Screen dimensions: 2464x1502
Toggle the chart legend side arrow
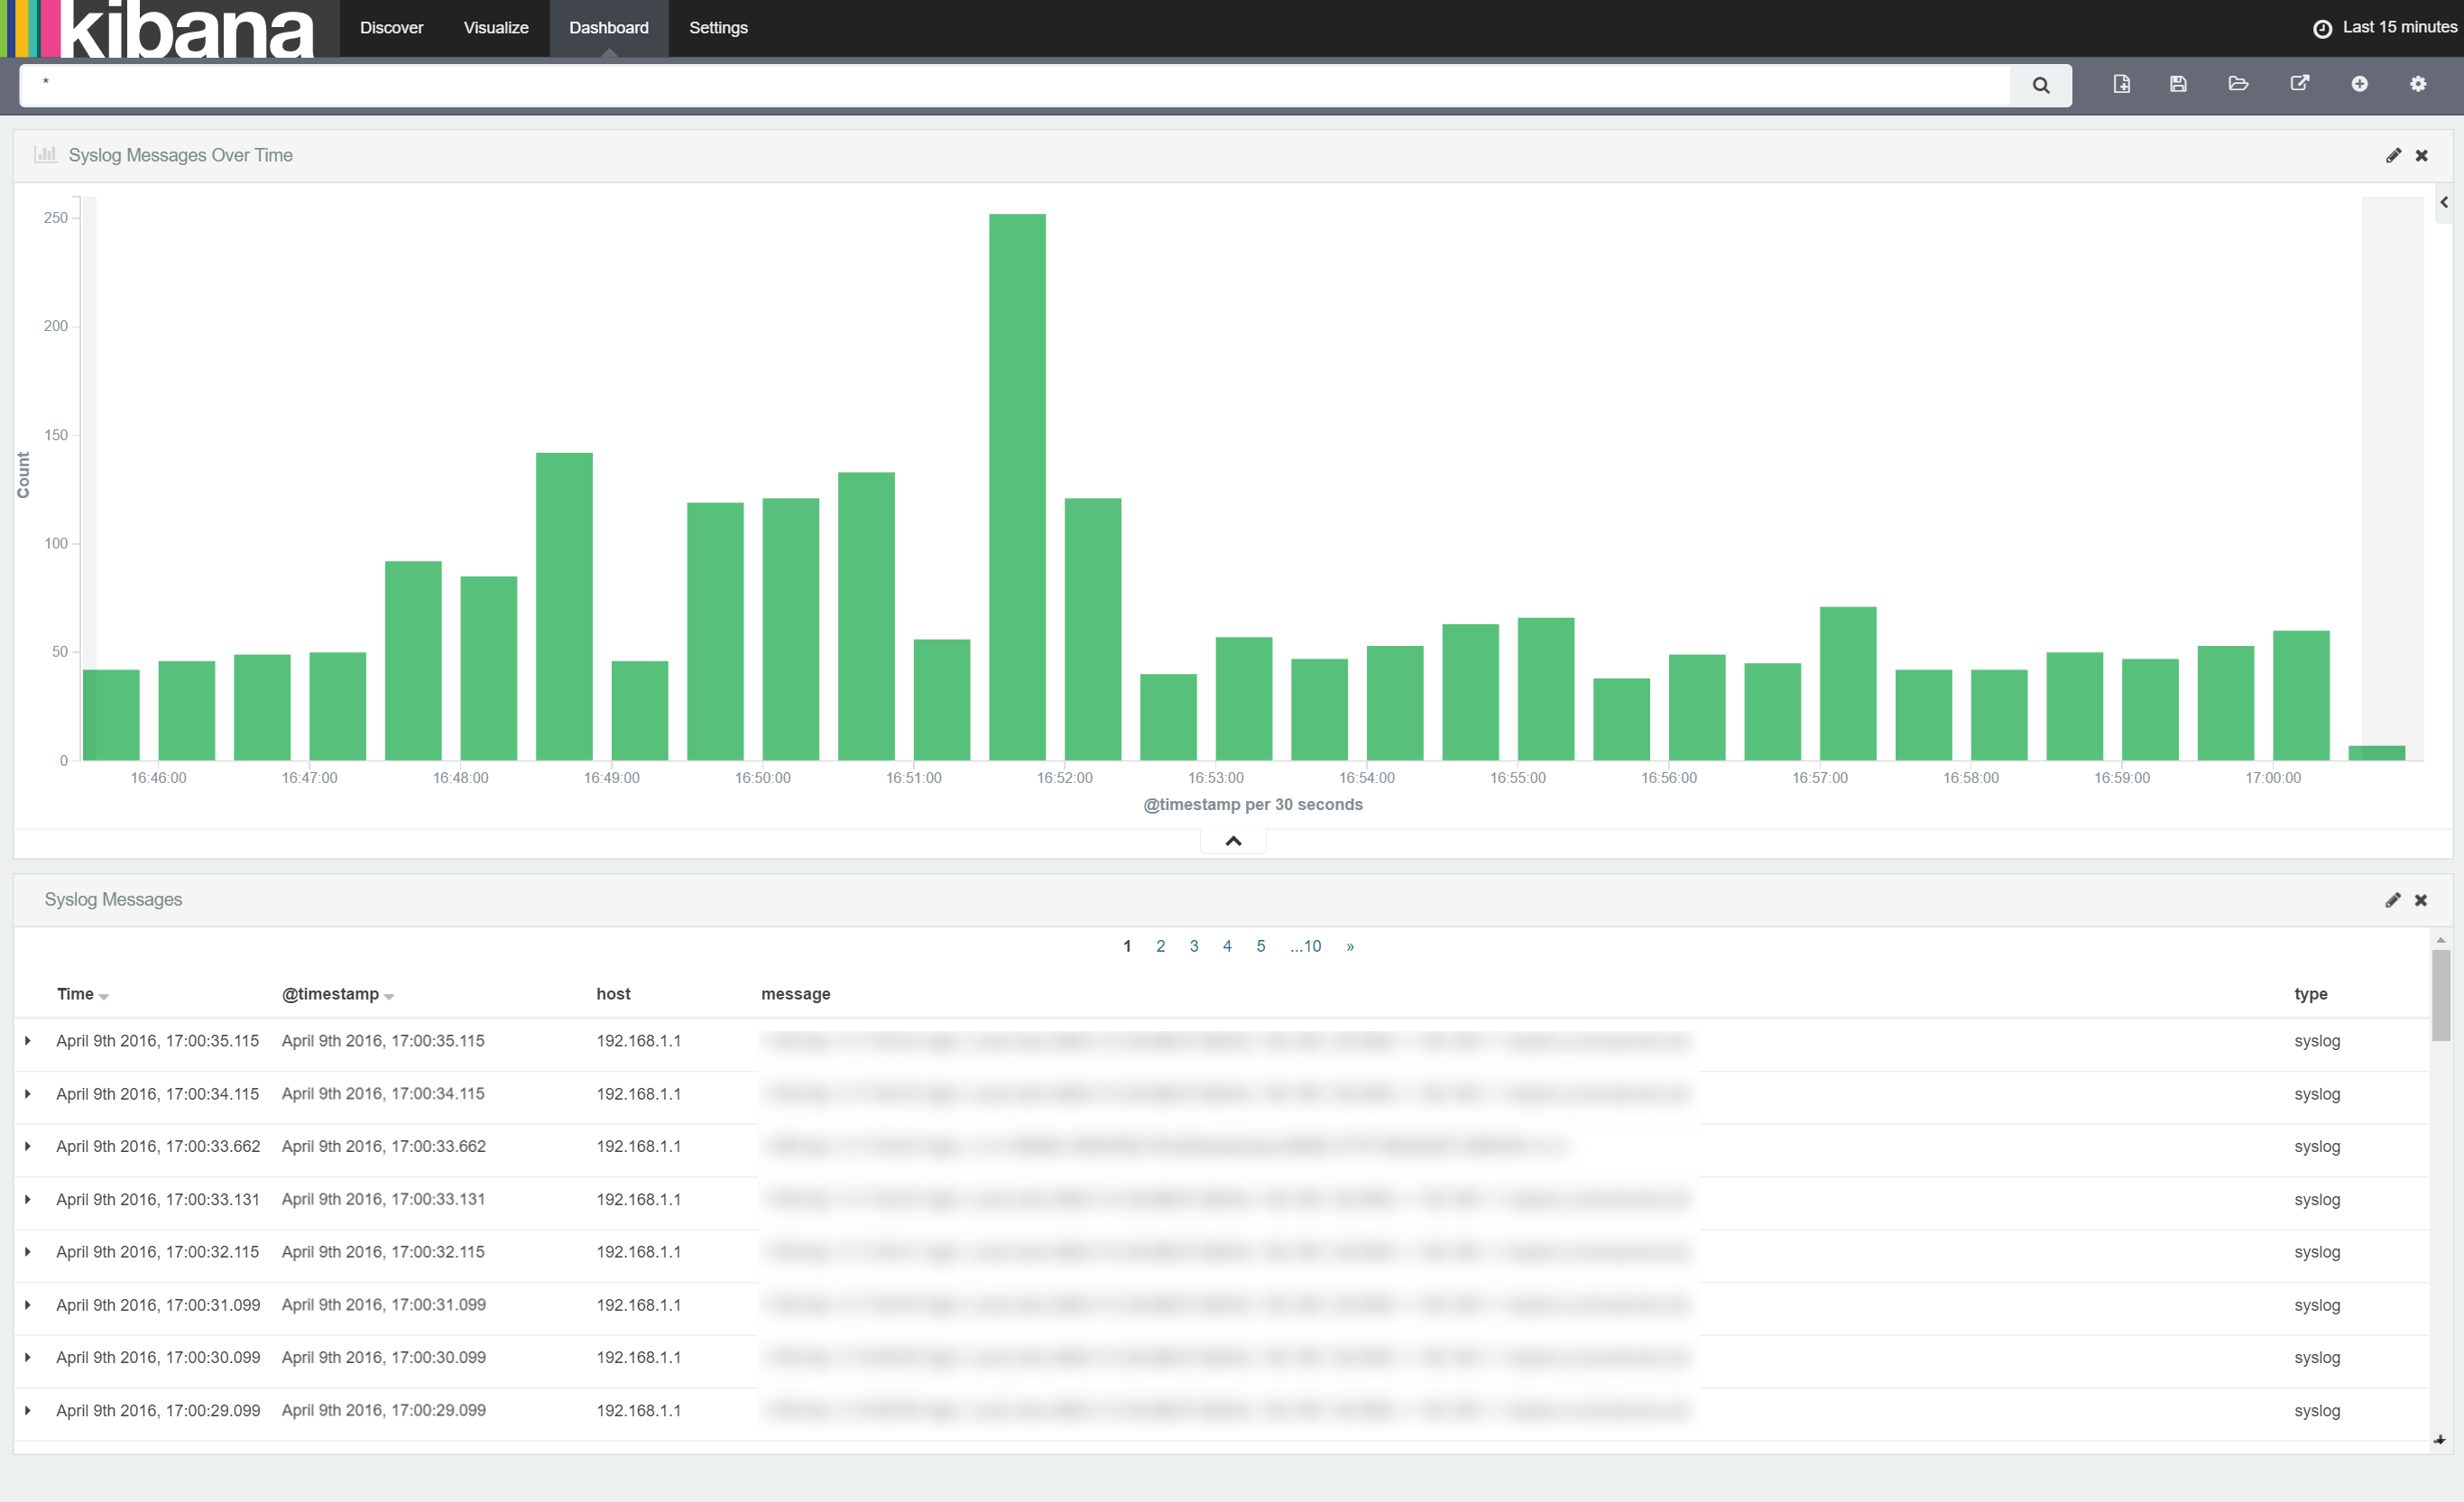2443,202
